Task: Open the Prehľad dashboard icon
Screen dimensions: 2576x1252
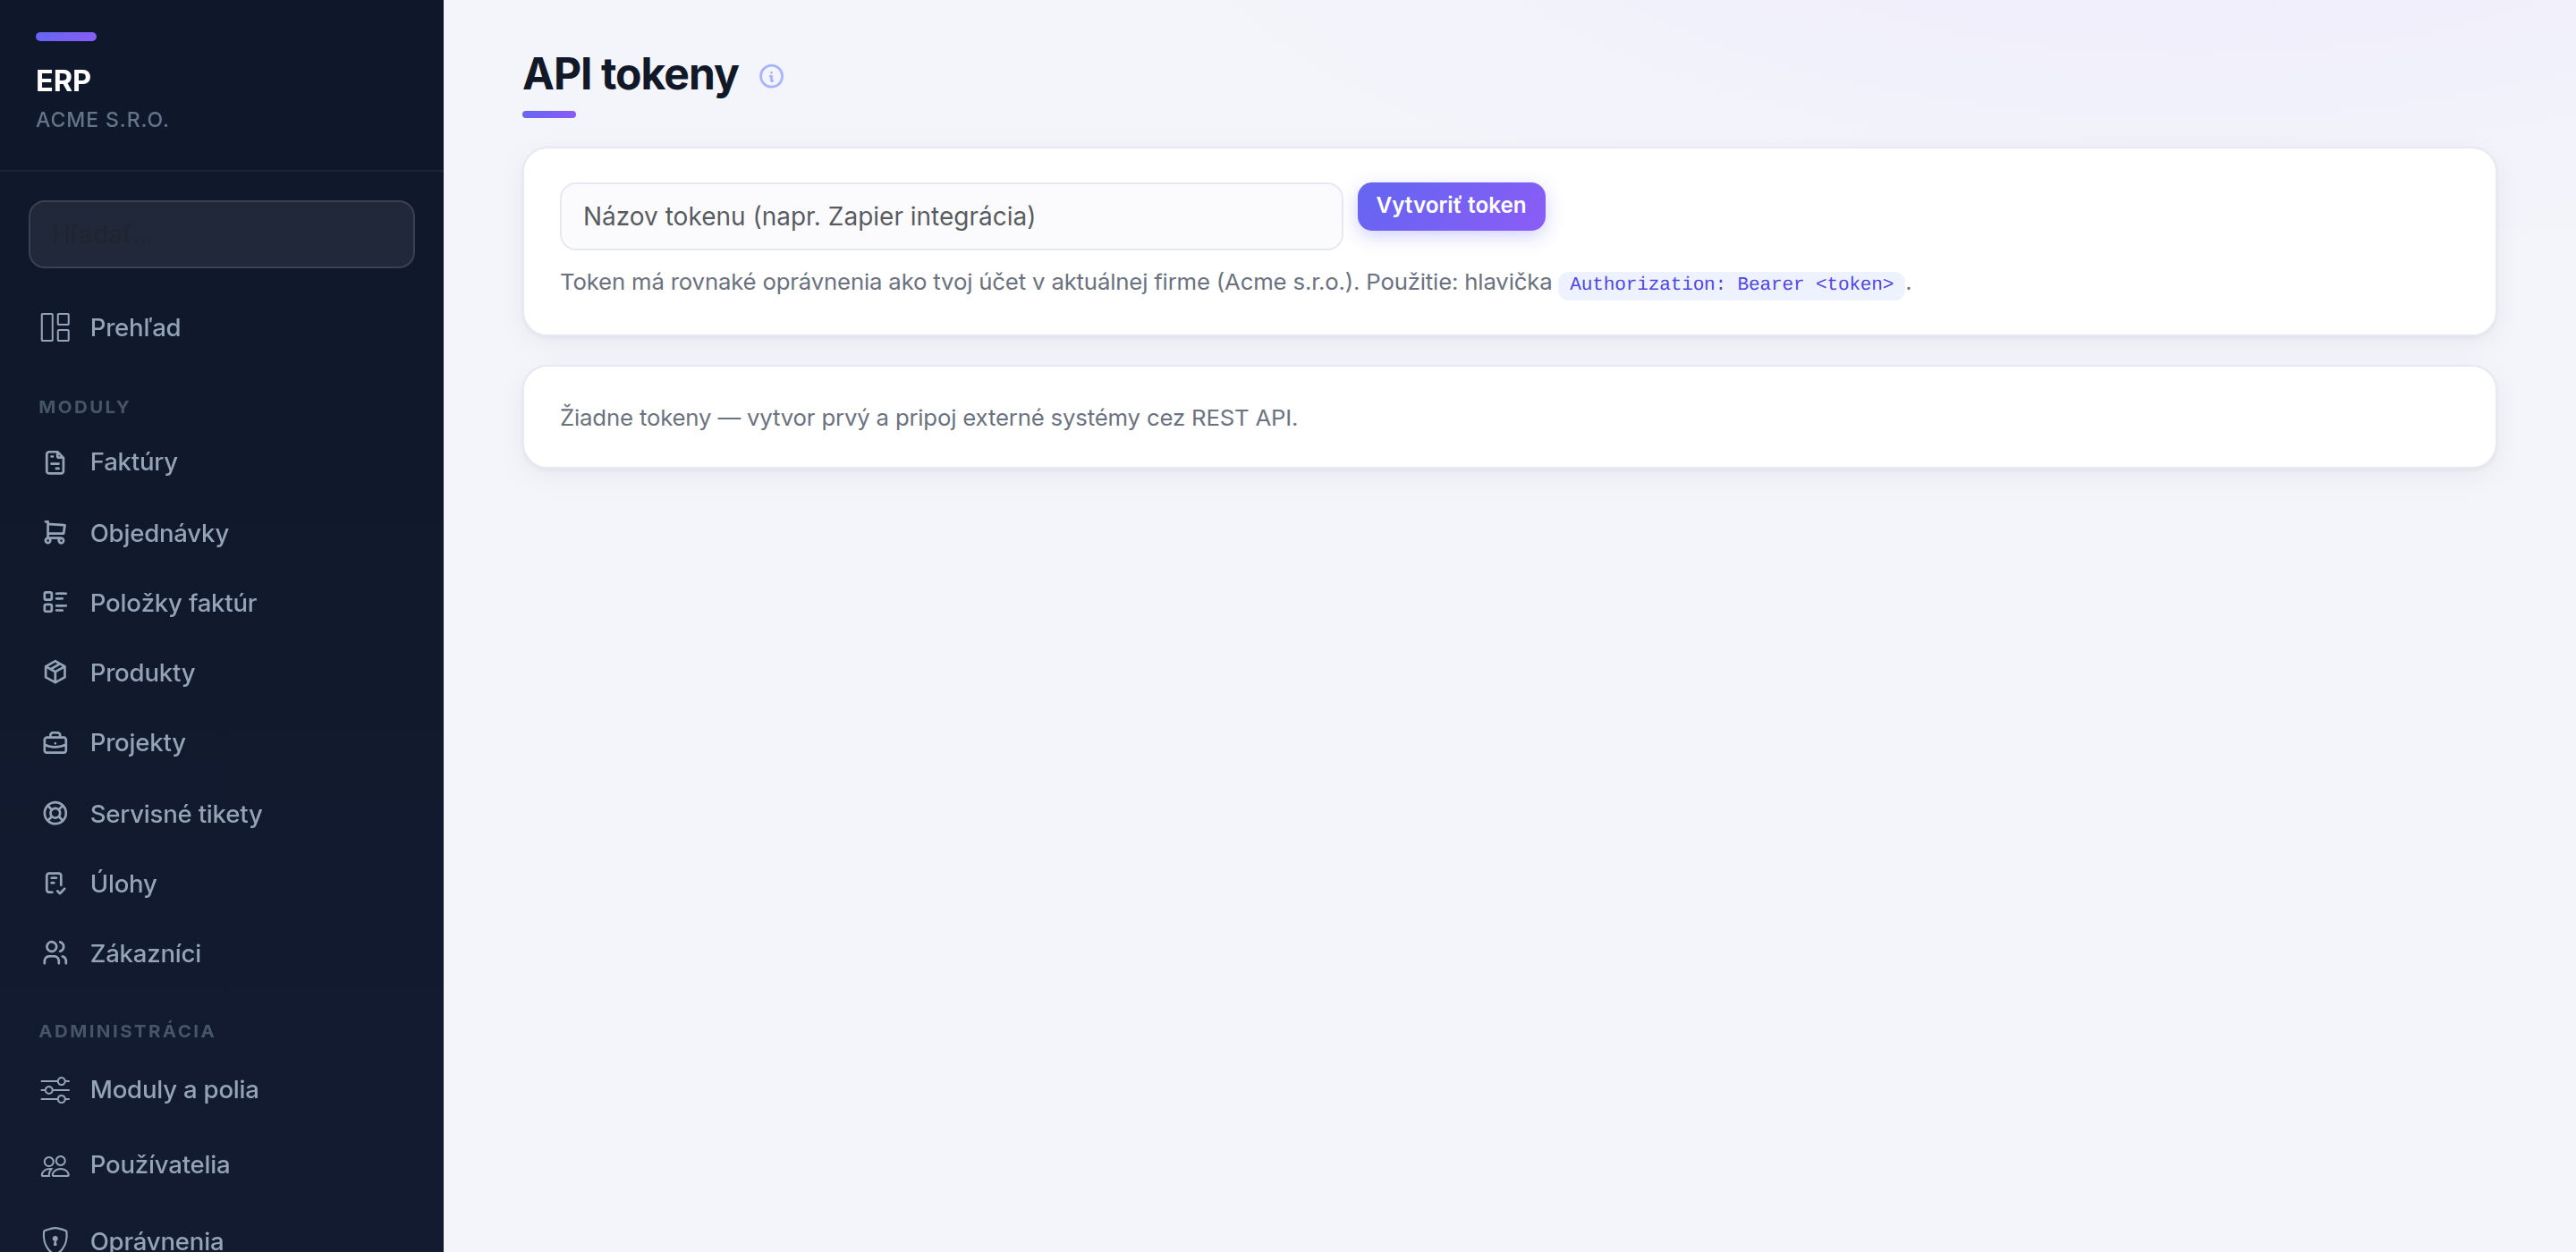Action: coord(55,327)
